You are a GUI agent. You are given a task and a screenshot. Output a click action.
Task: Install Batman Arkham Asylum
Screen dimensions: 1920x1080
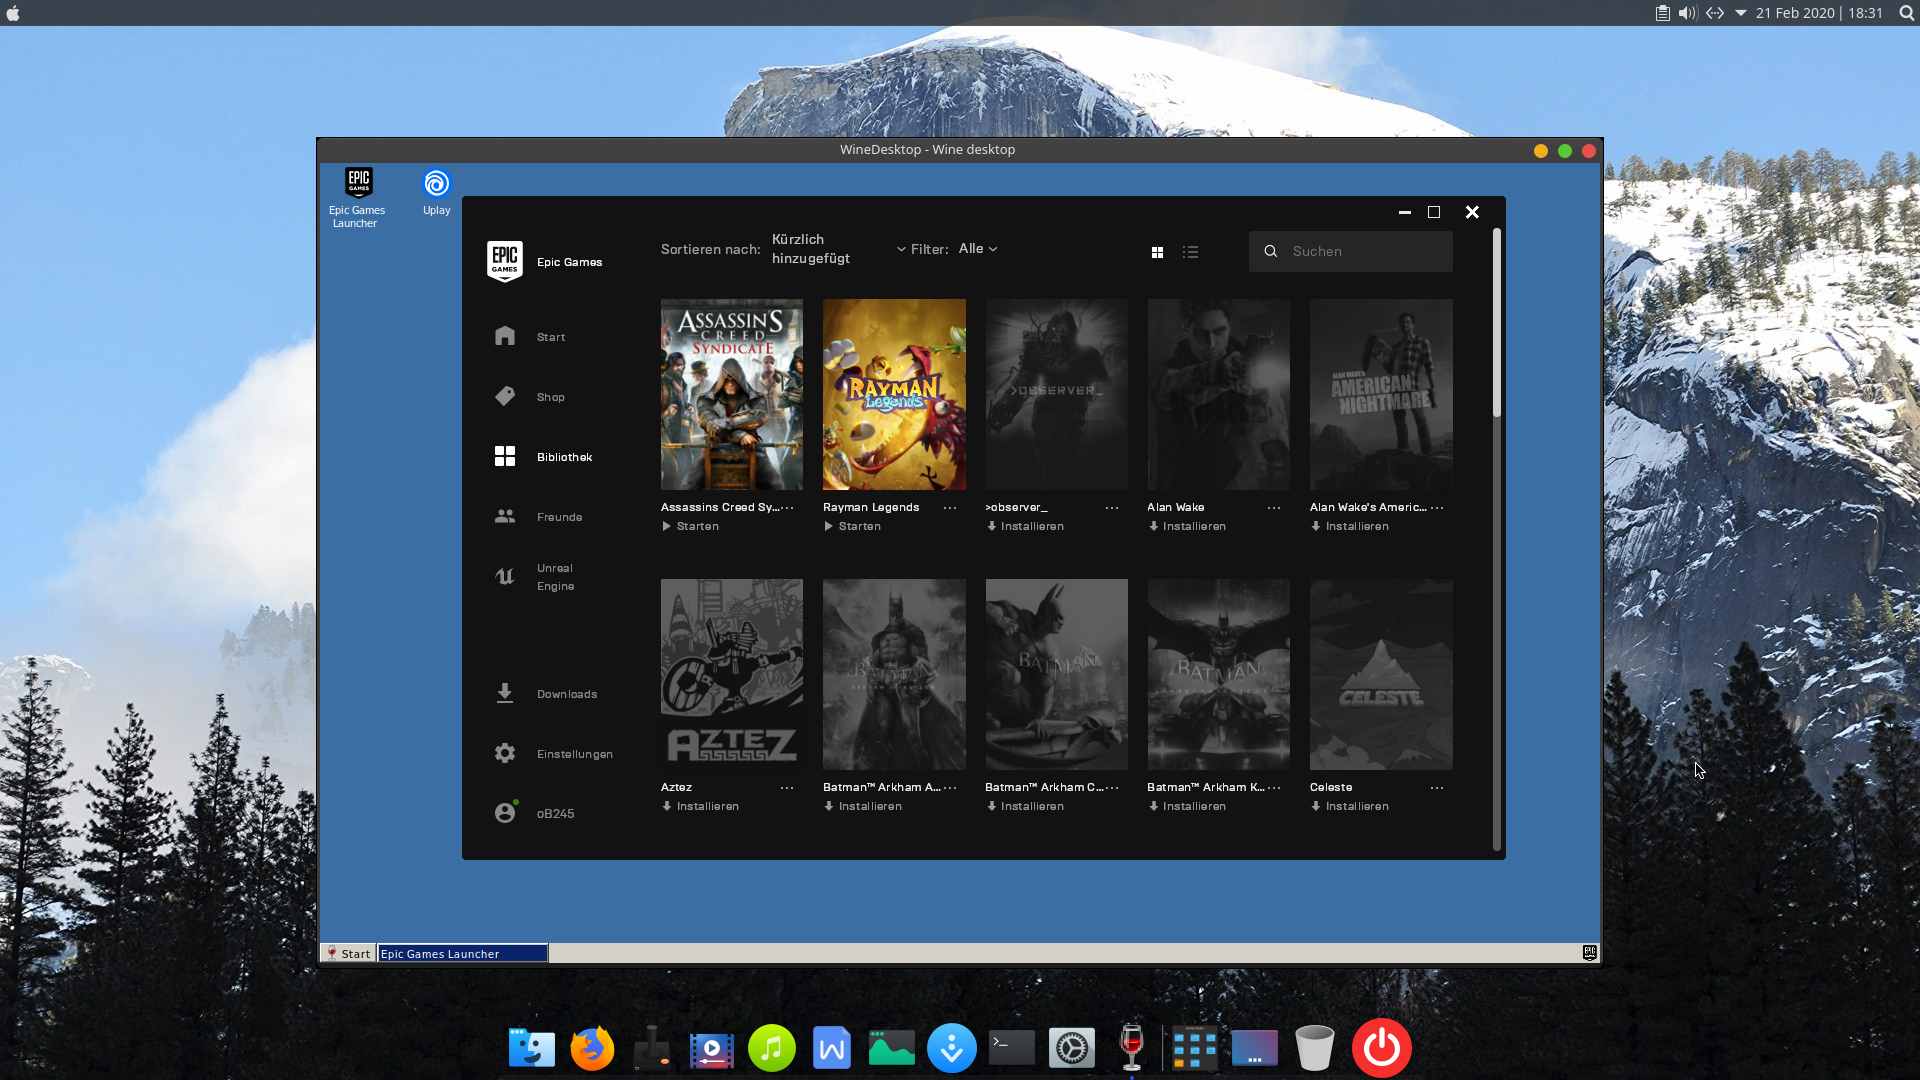pos(862,806)
